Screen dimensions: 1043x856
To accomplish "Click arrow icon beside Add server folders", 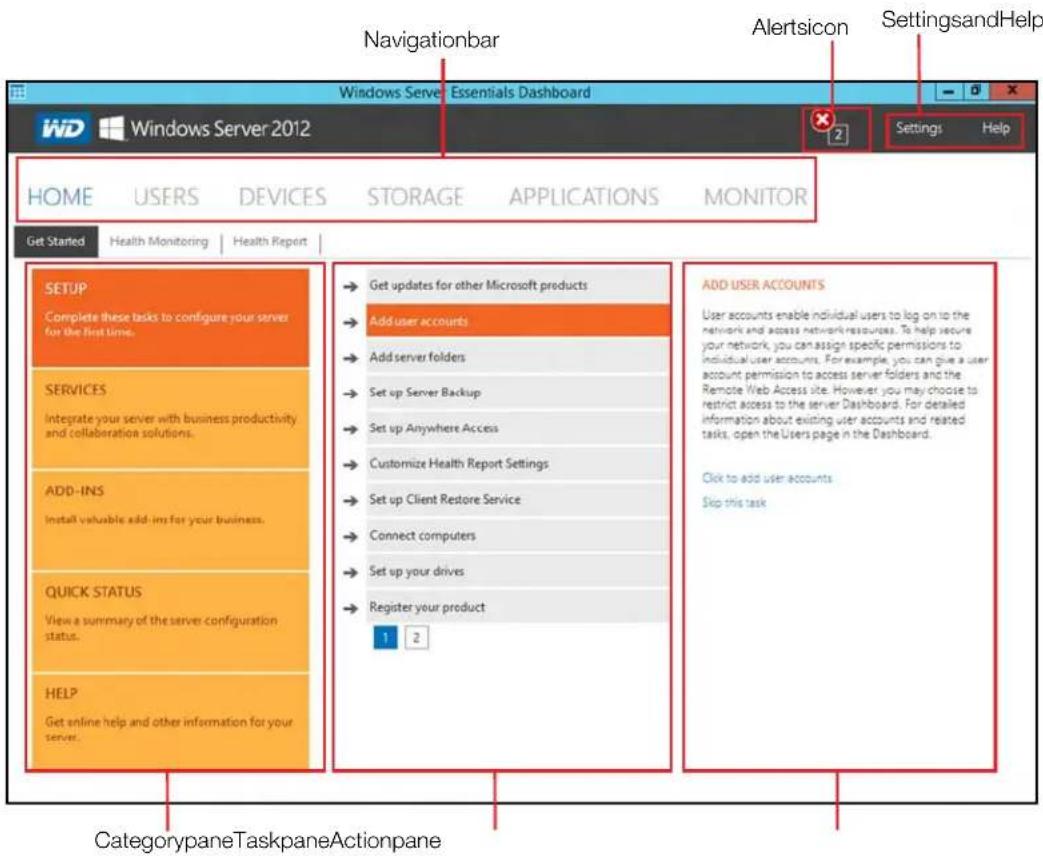I will click(x=351, y=358).
